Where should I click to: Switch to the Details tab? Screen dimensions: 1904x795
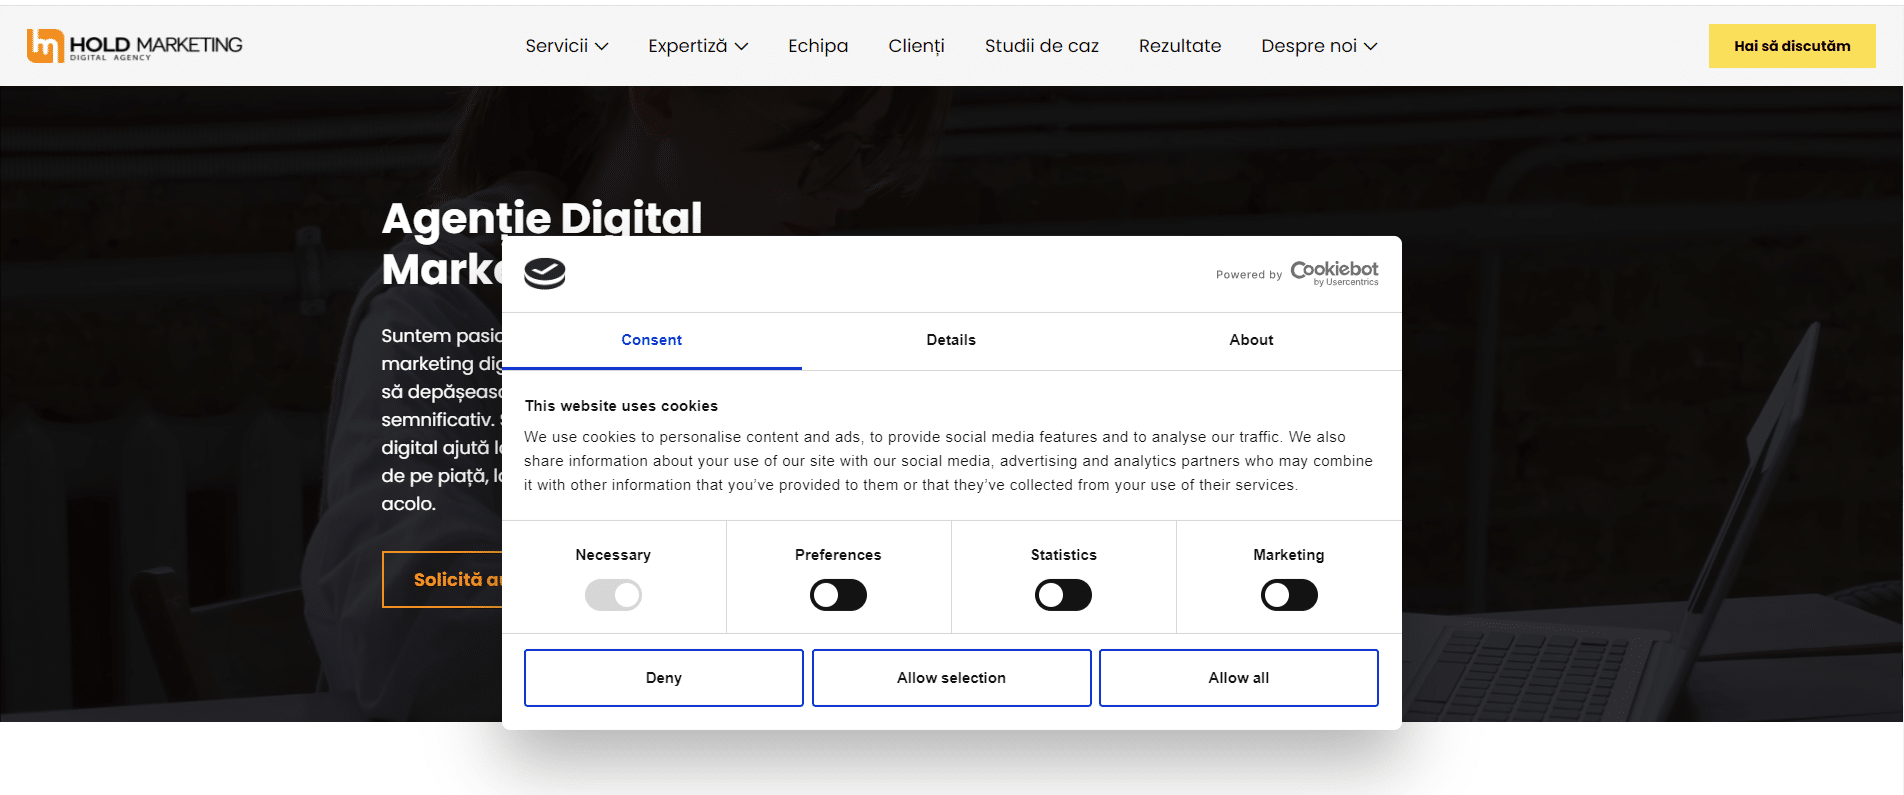(951, 341)
